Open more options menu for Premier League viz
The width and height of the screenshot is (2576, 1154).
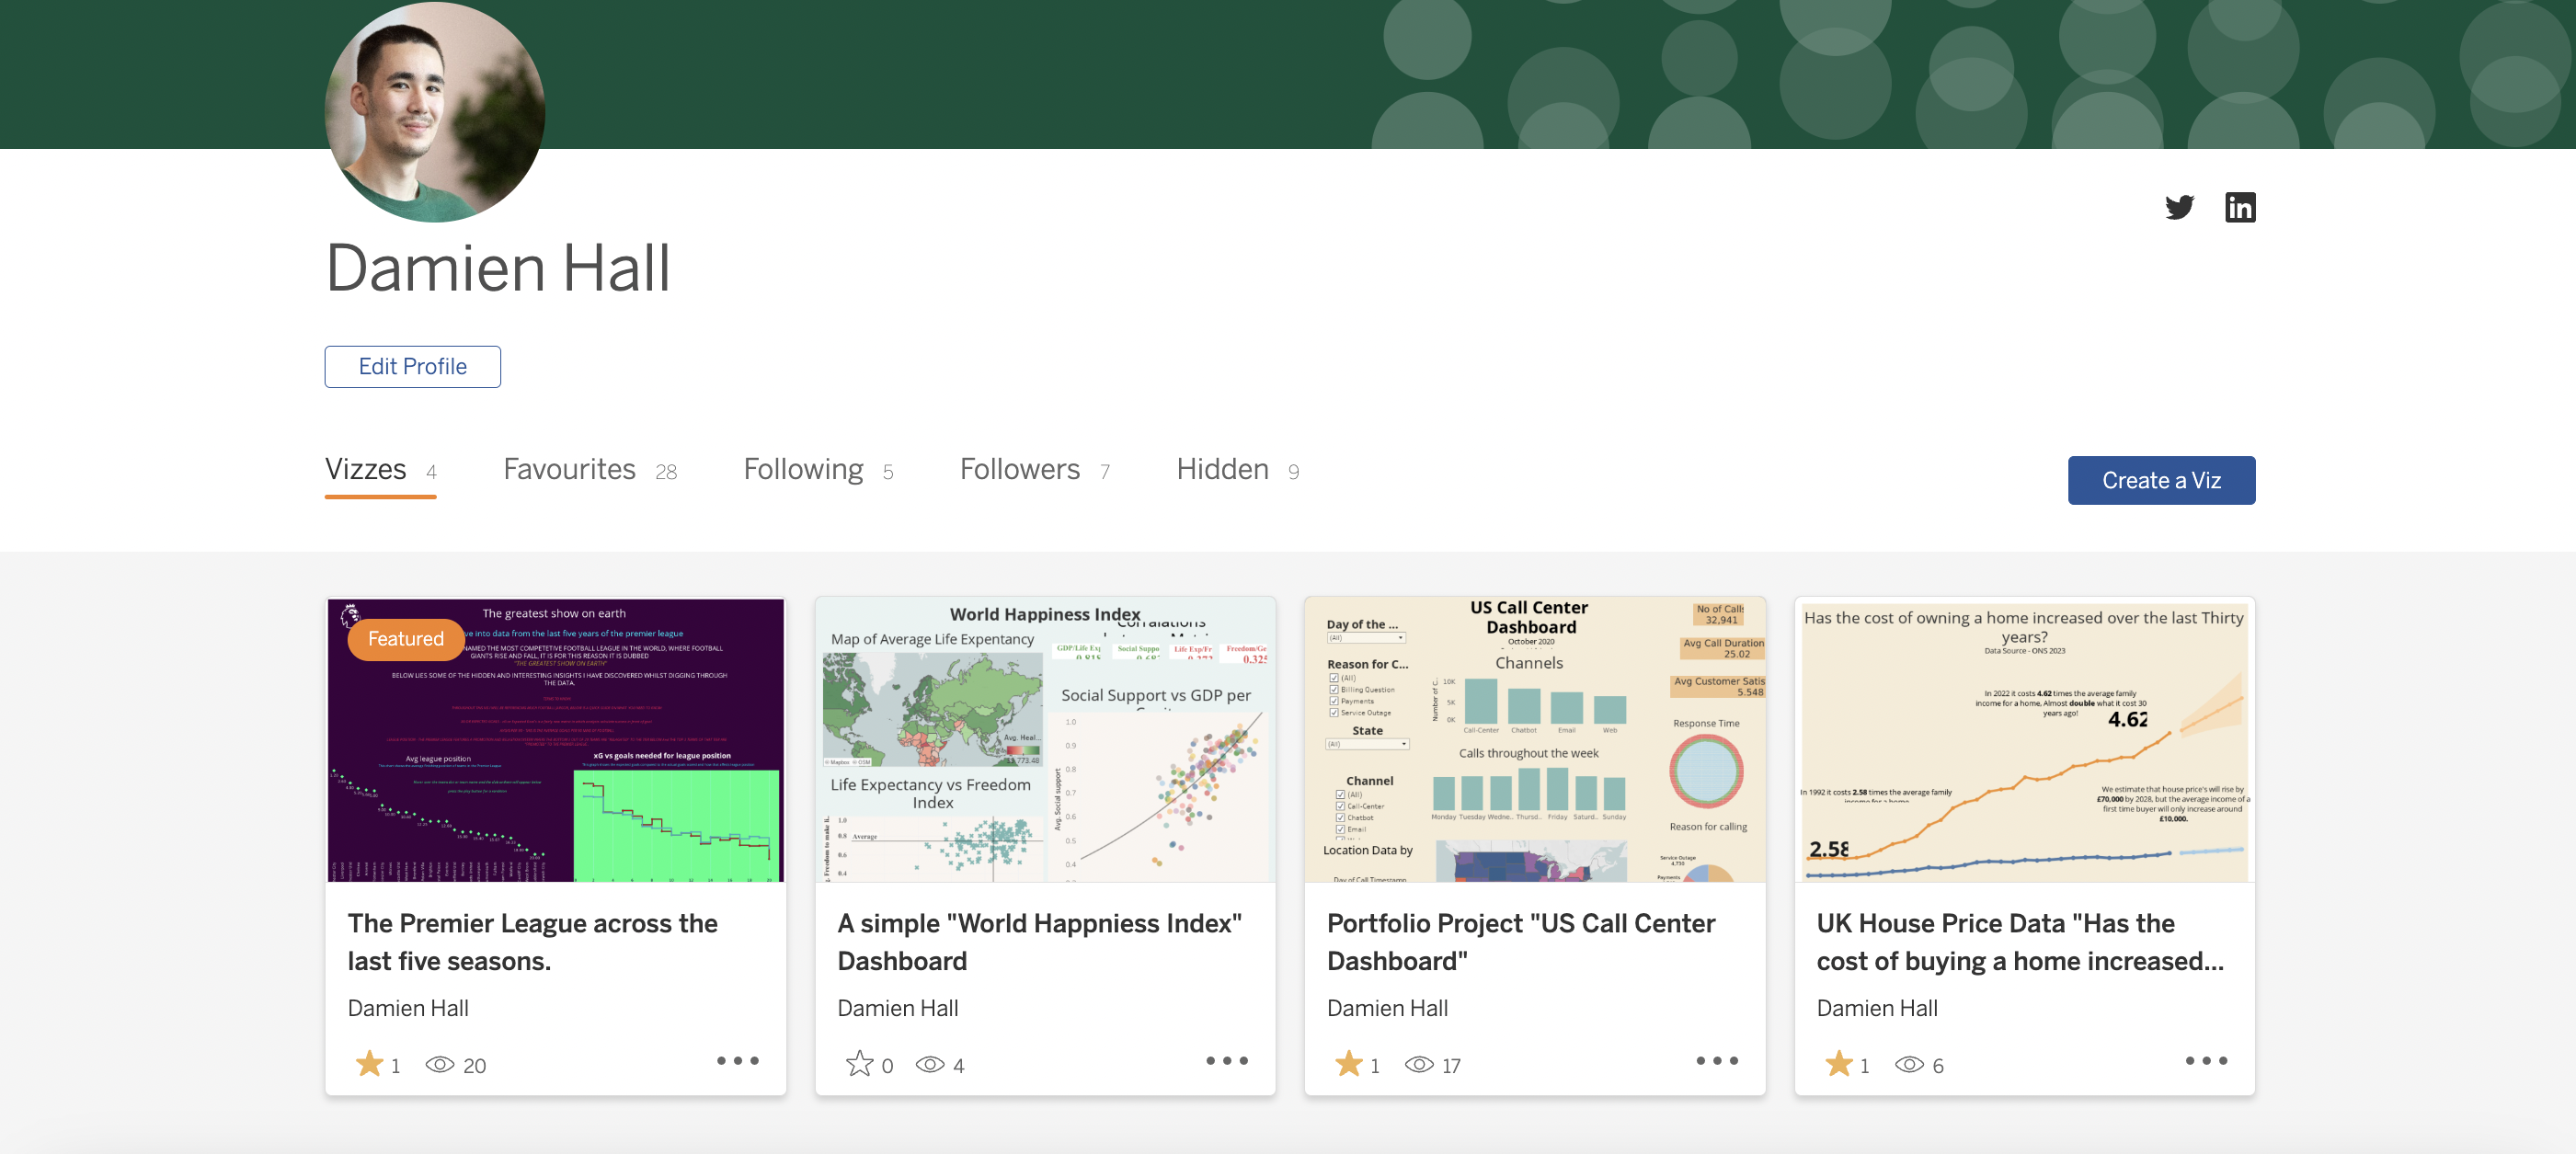tap(737, 1060)
